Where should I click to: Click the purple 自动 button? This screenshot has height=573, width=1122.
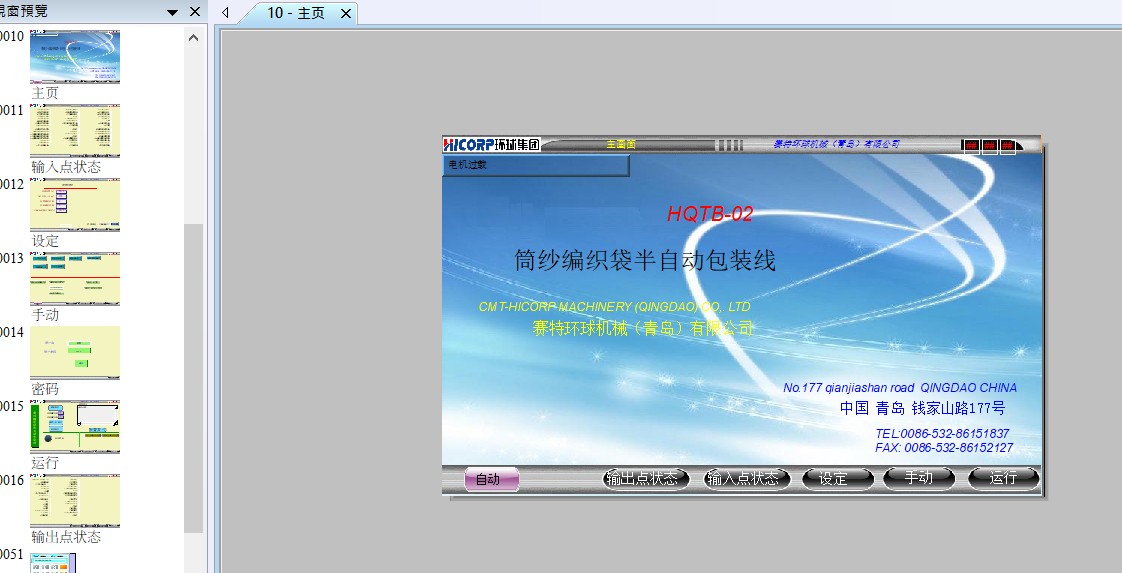pyautogui.click(x=491, y=479)
